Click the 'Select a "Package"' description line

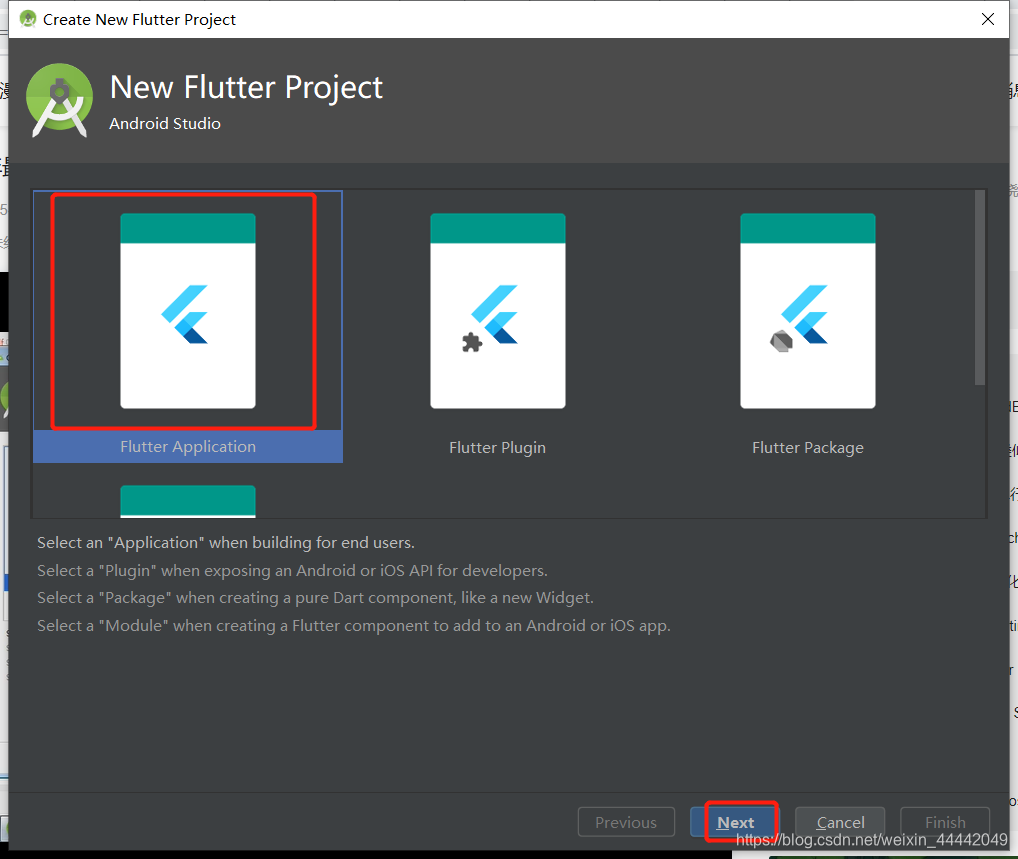[315, 597]
